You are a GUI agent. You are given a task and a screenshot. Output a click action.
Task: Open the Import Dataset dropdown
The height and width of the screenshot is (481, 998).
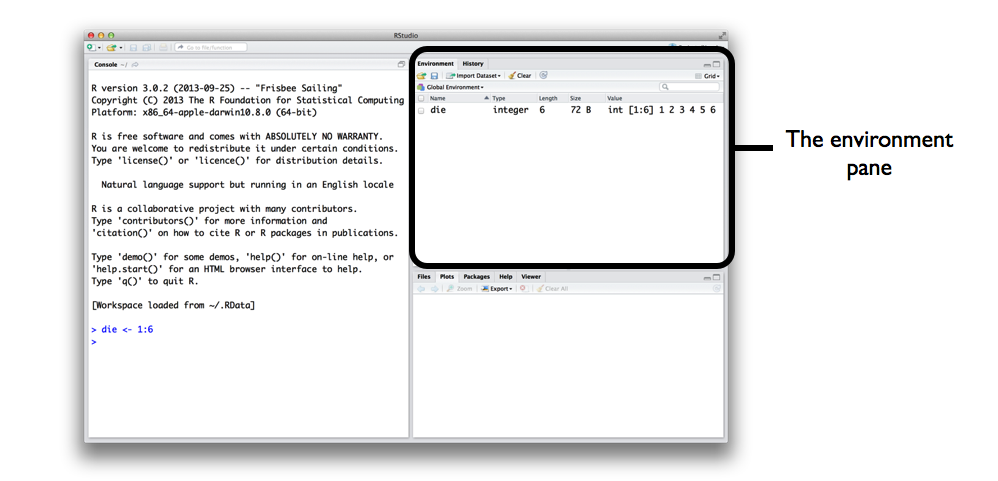pos(473,76)
